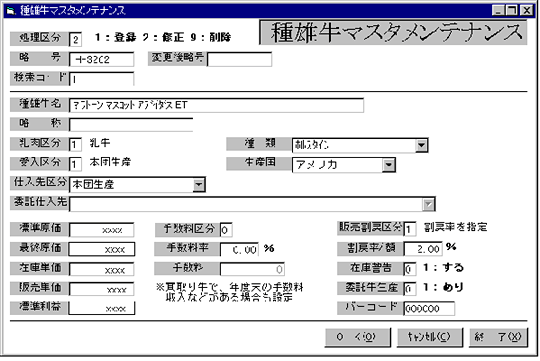Click the 割戻率を指定 description text

click(x=455, y=227)
